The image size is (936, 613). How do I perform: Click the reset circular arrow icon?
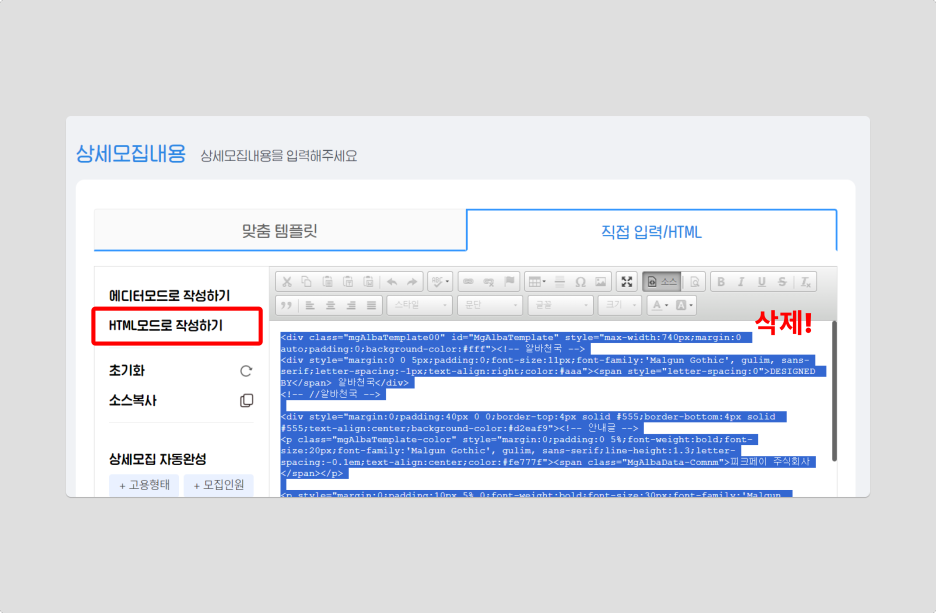pyautogui.click(x=246, y=371)
